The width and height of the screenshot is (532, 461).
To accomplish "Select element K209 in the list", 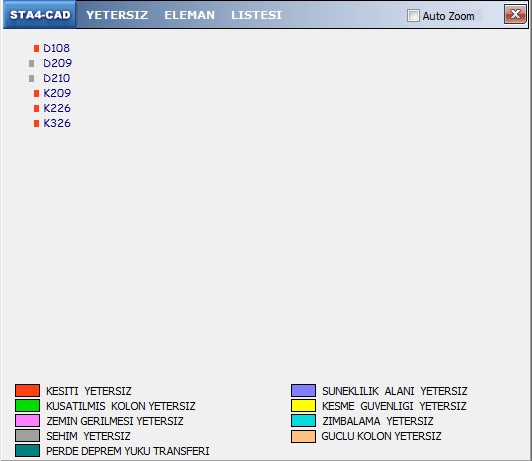I will click(x=57, y=93).
